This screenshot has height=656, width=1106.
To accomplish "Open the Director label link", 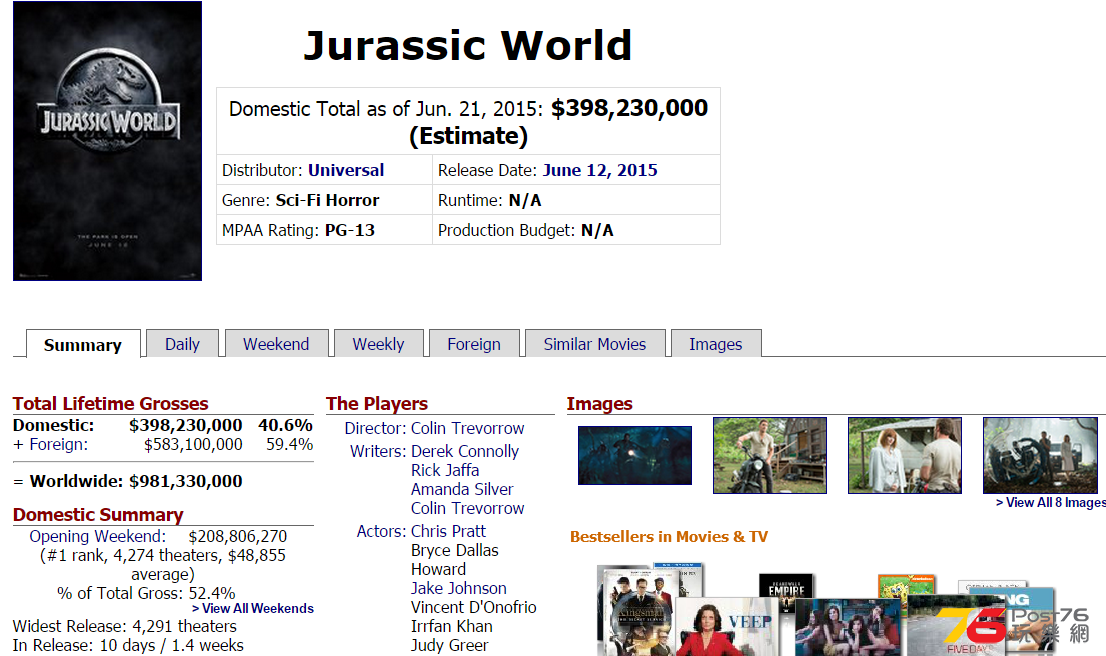I will 375,428.
